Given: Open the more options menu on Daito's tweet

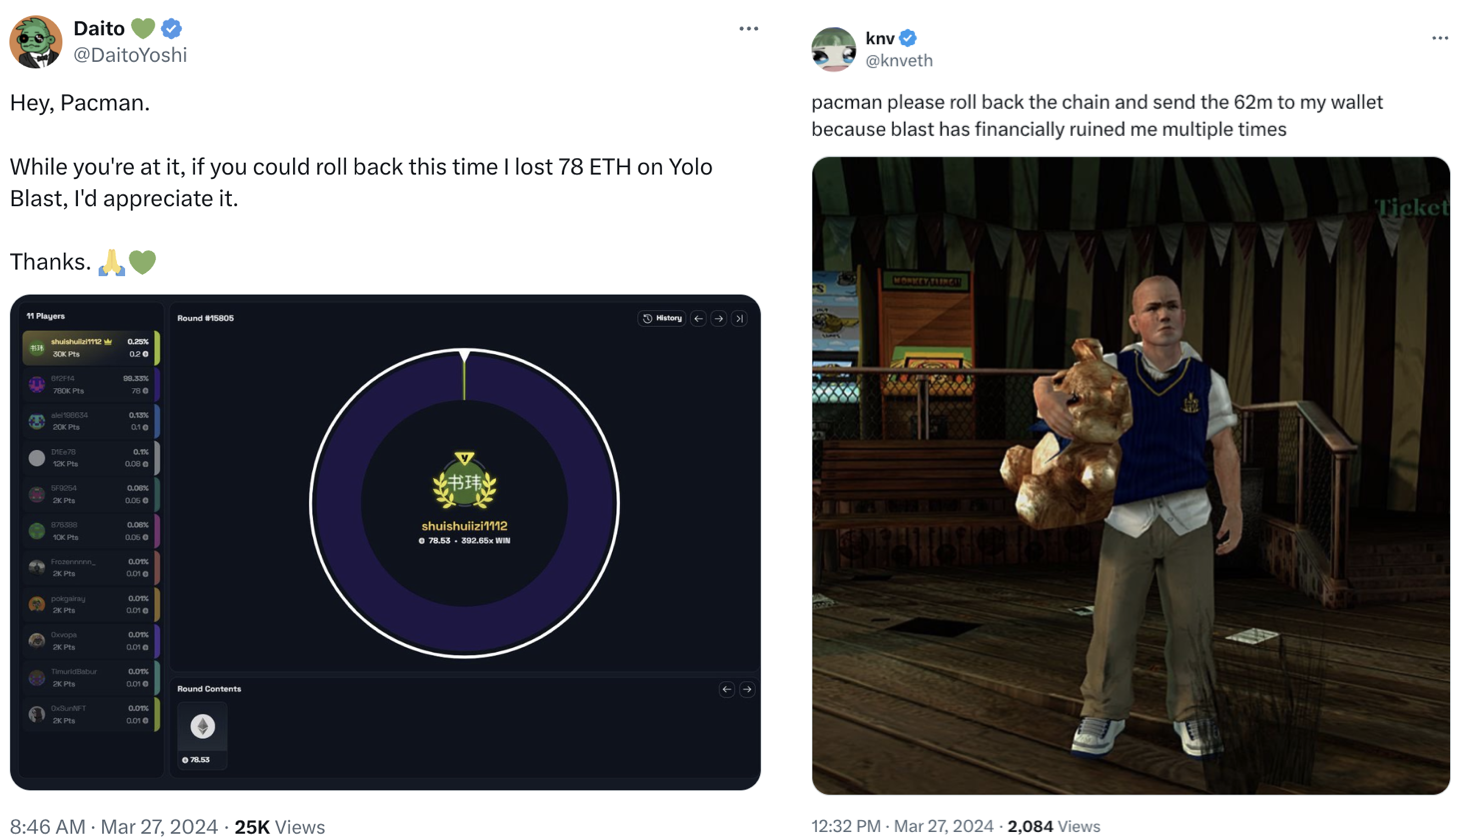Looking at the screenshot, I should (x=748, y=29).
